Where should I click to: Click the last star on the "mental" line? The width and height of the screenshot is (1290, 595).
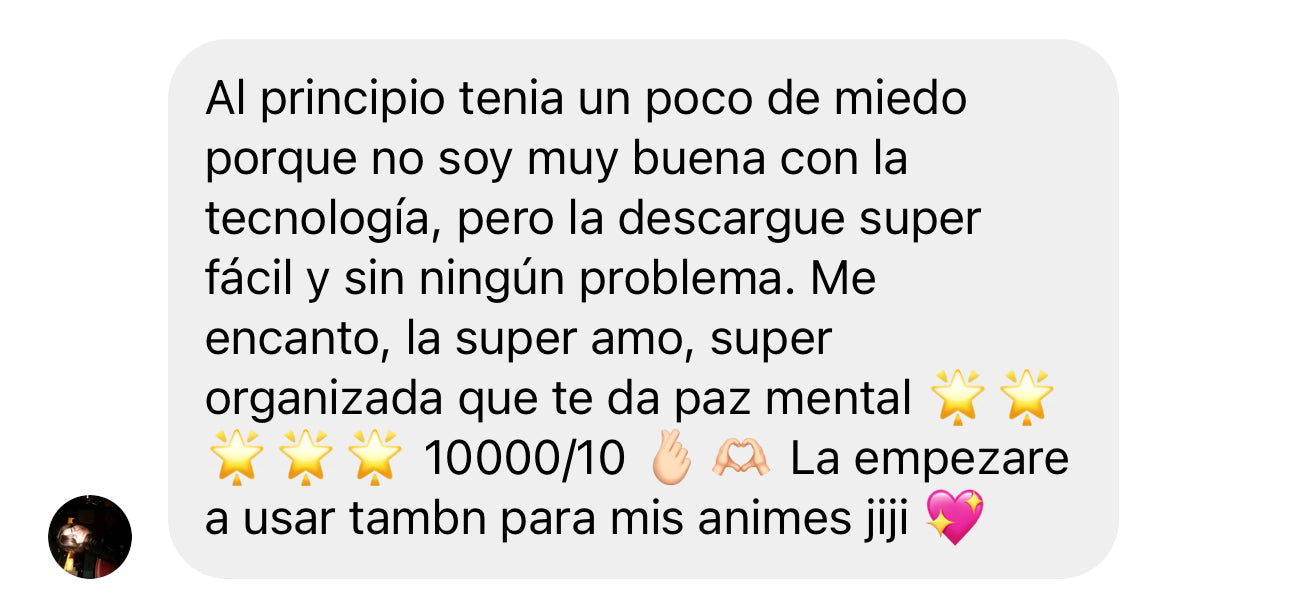point(1028,398)
